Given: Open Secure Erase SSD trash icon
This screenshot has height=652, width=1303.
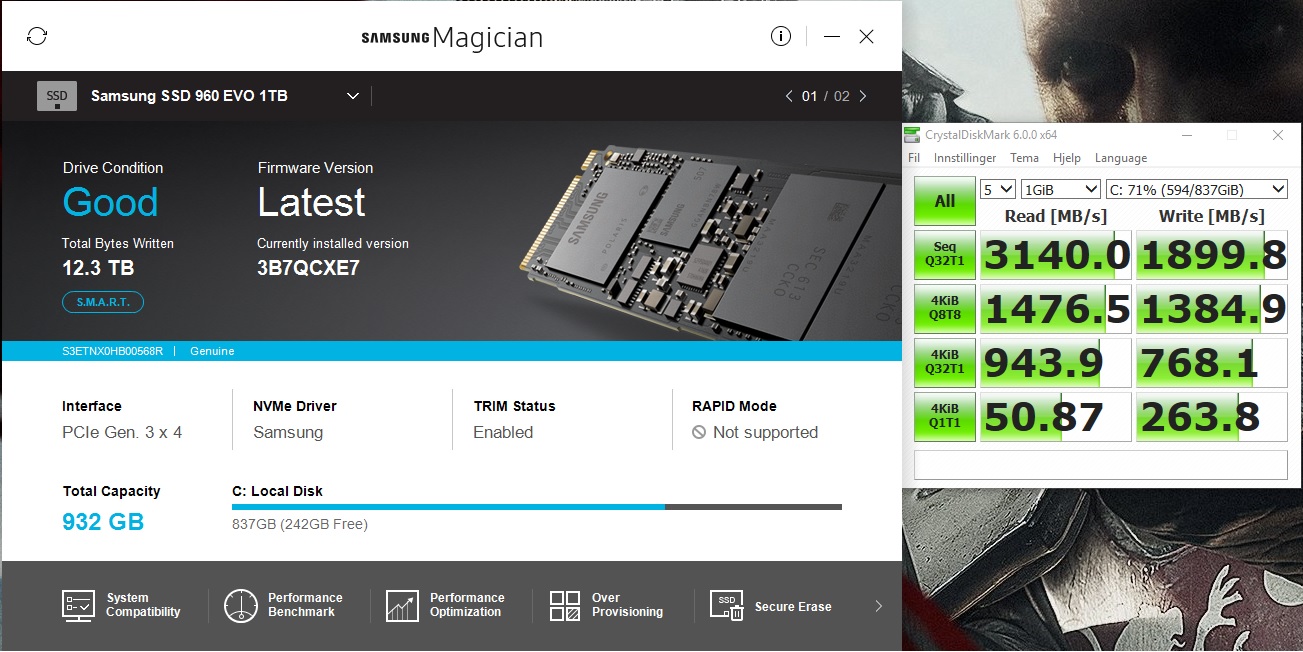Looking at the screenshot, I should click(727, 606).
